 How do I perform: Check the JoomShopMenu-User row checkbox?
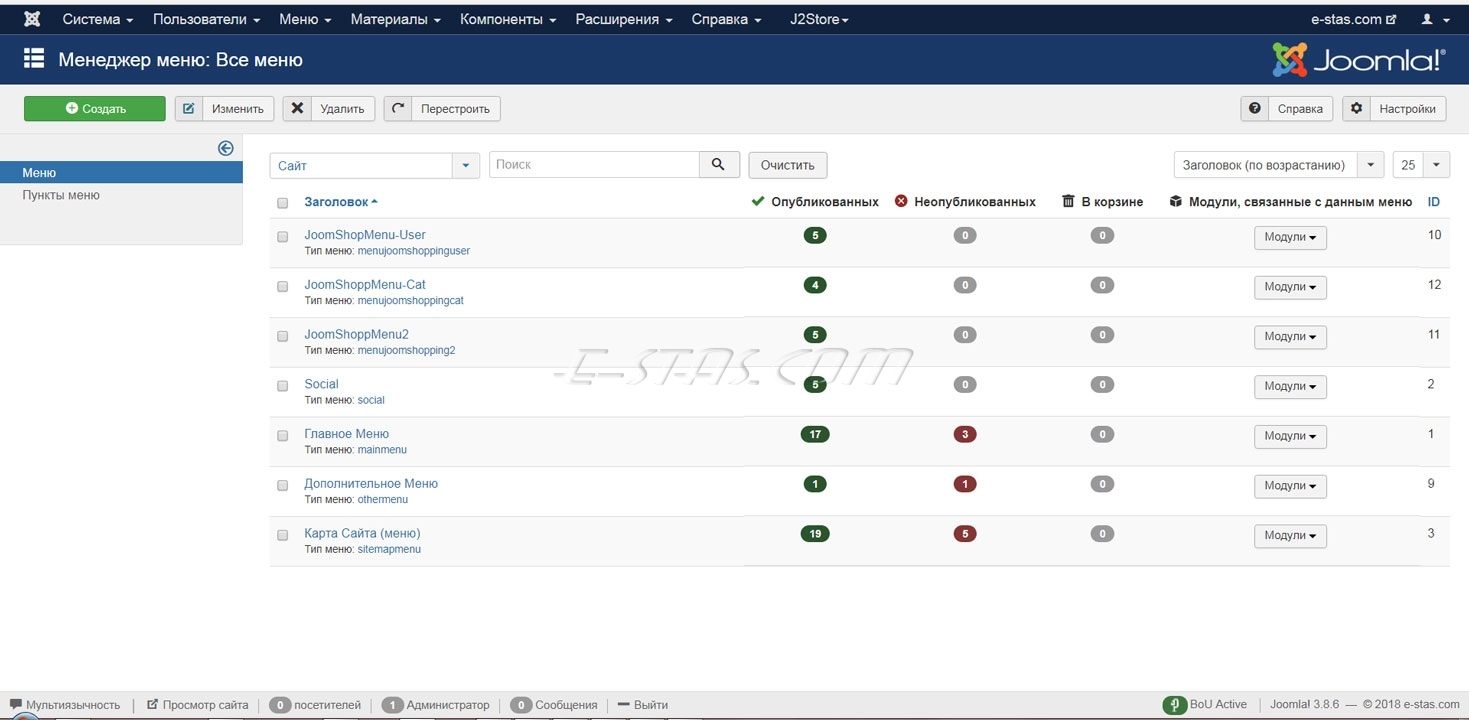coord(282,237)
